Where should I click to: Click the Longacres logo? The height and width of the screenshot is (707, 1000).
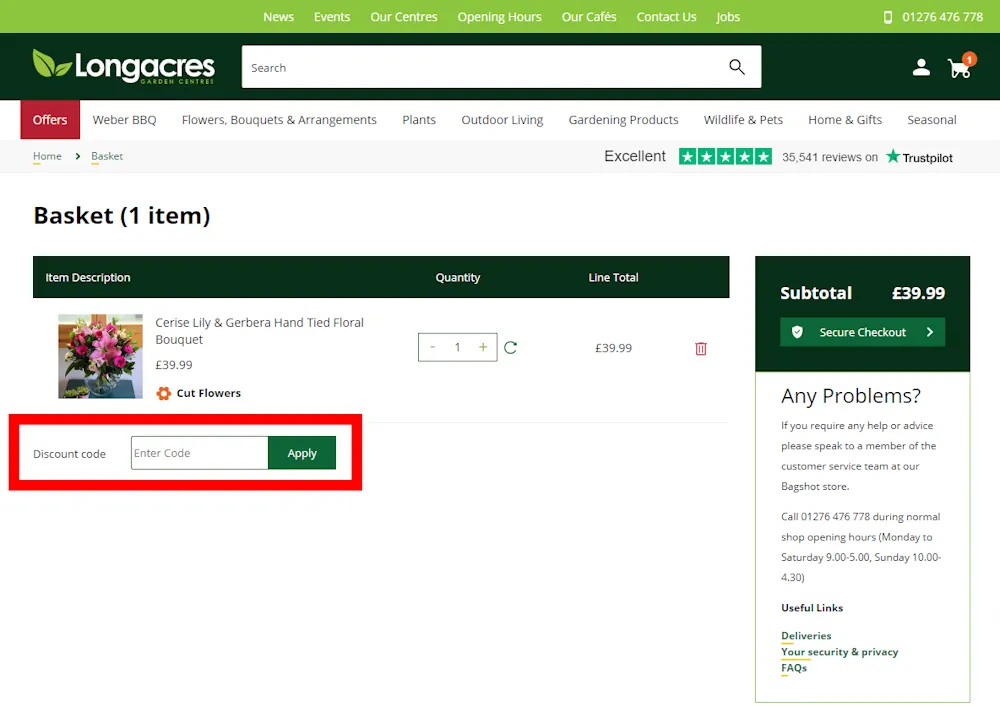click(124, 66)
